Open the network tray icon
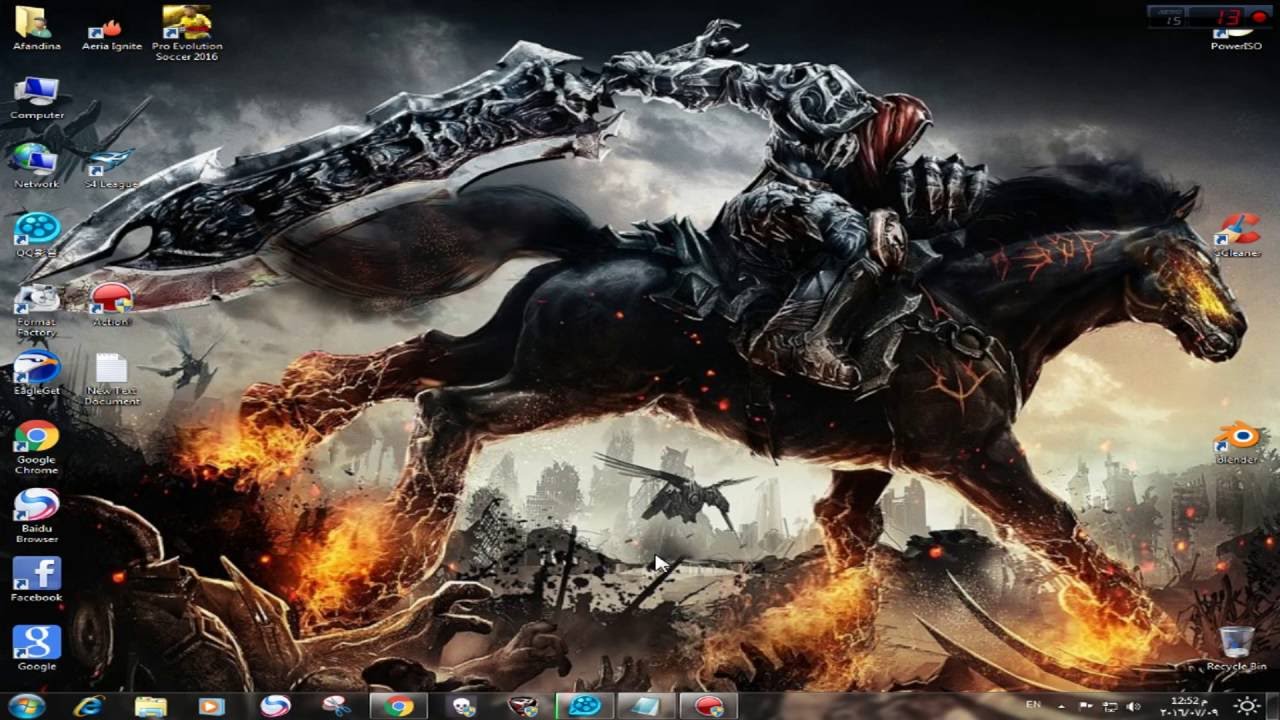This screenshot has height=720, width=1280. pos(1110,706)
